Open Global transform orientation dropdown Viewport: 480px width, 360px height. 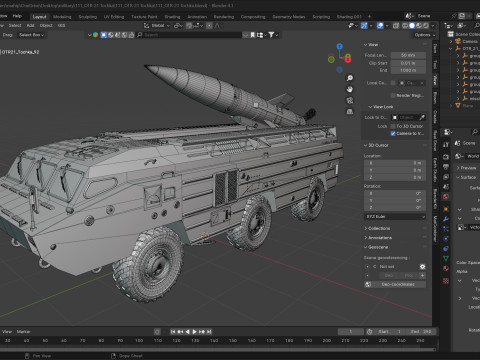click(x=157, y=26)
